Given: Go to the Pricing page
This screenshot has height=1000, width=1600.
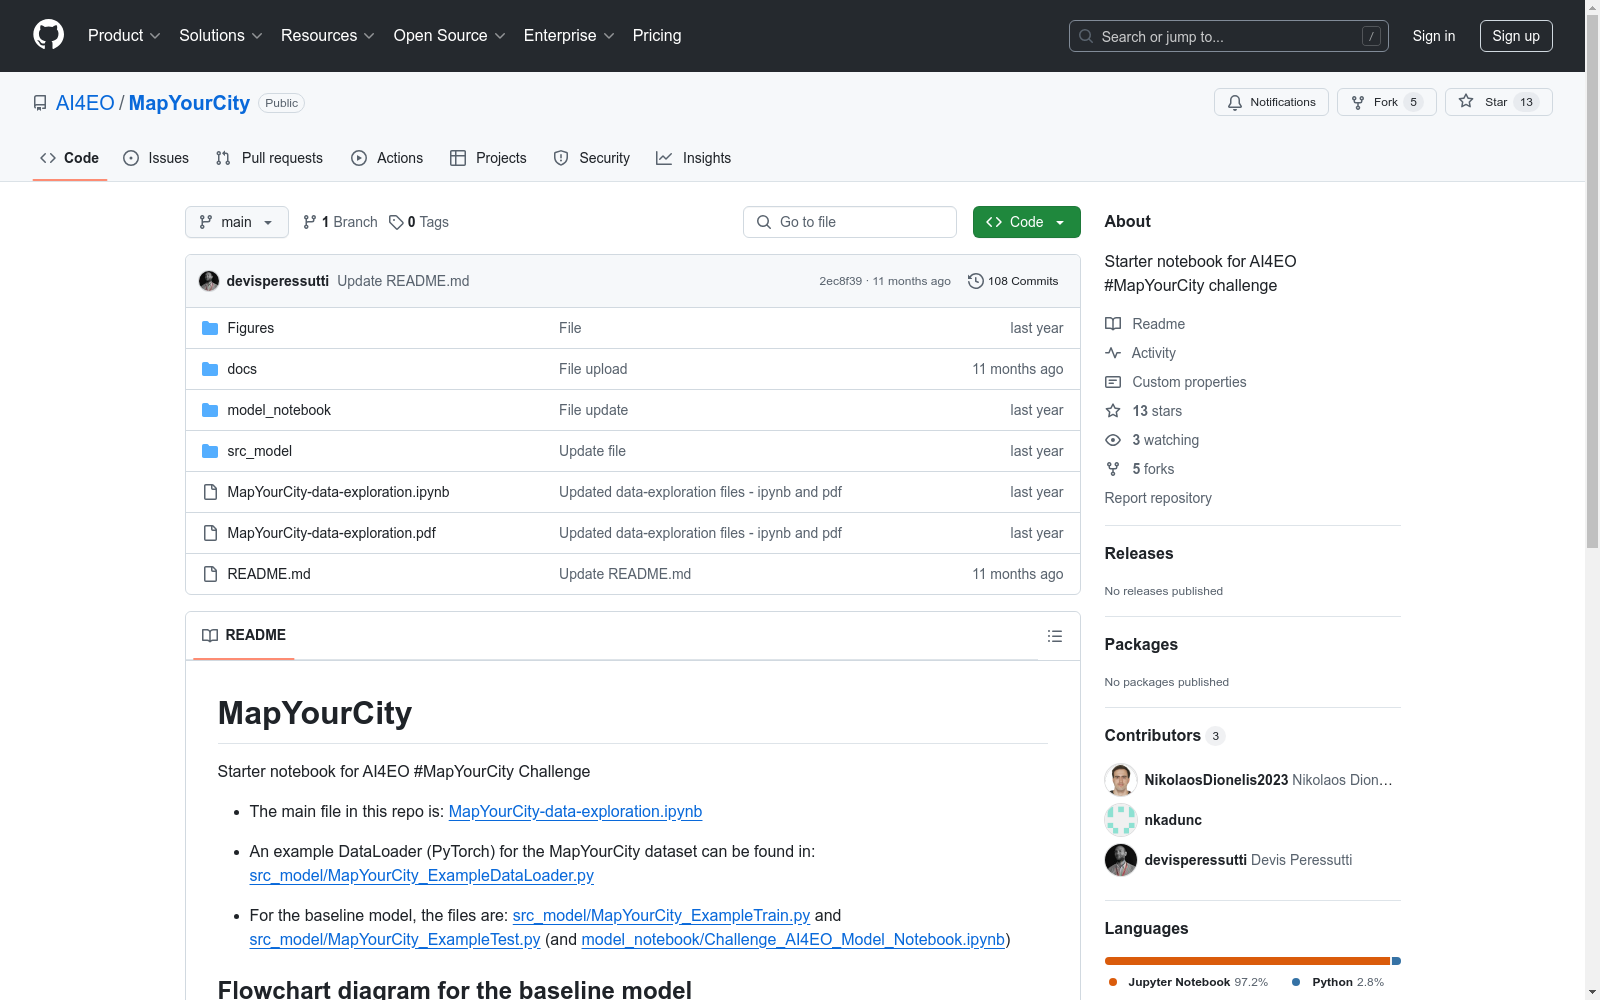Looking at the screenshot, I should [x=657, y=35].
